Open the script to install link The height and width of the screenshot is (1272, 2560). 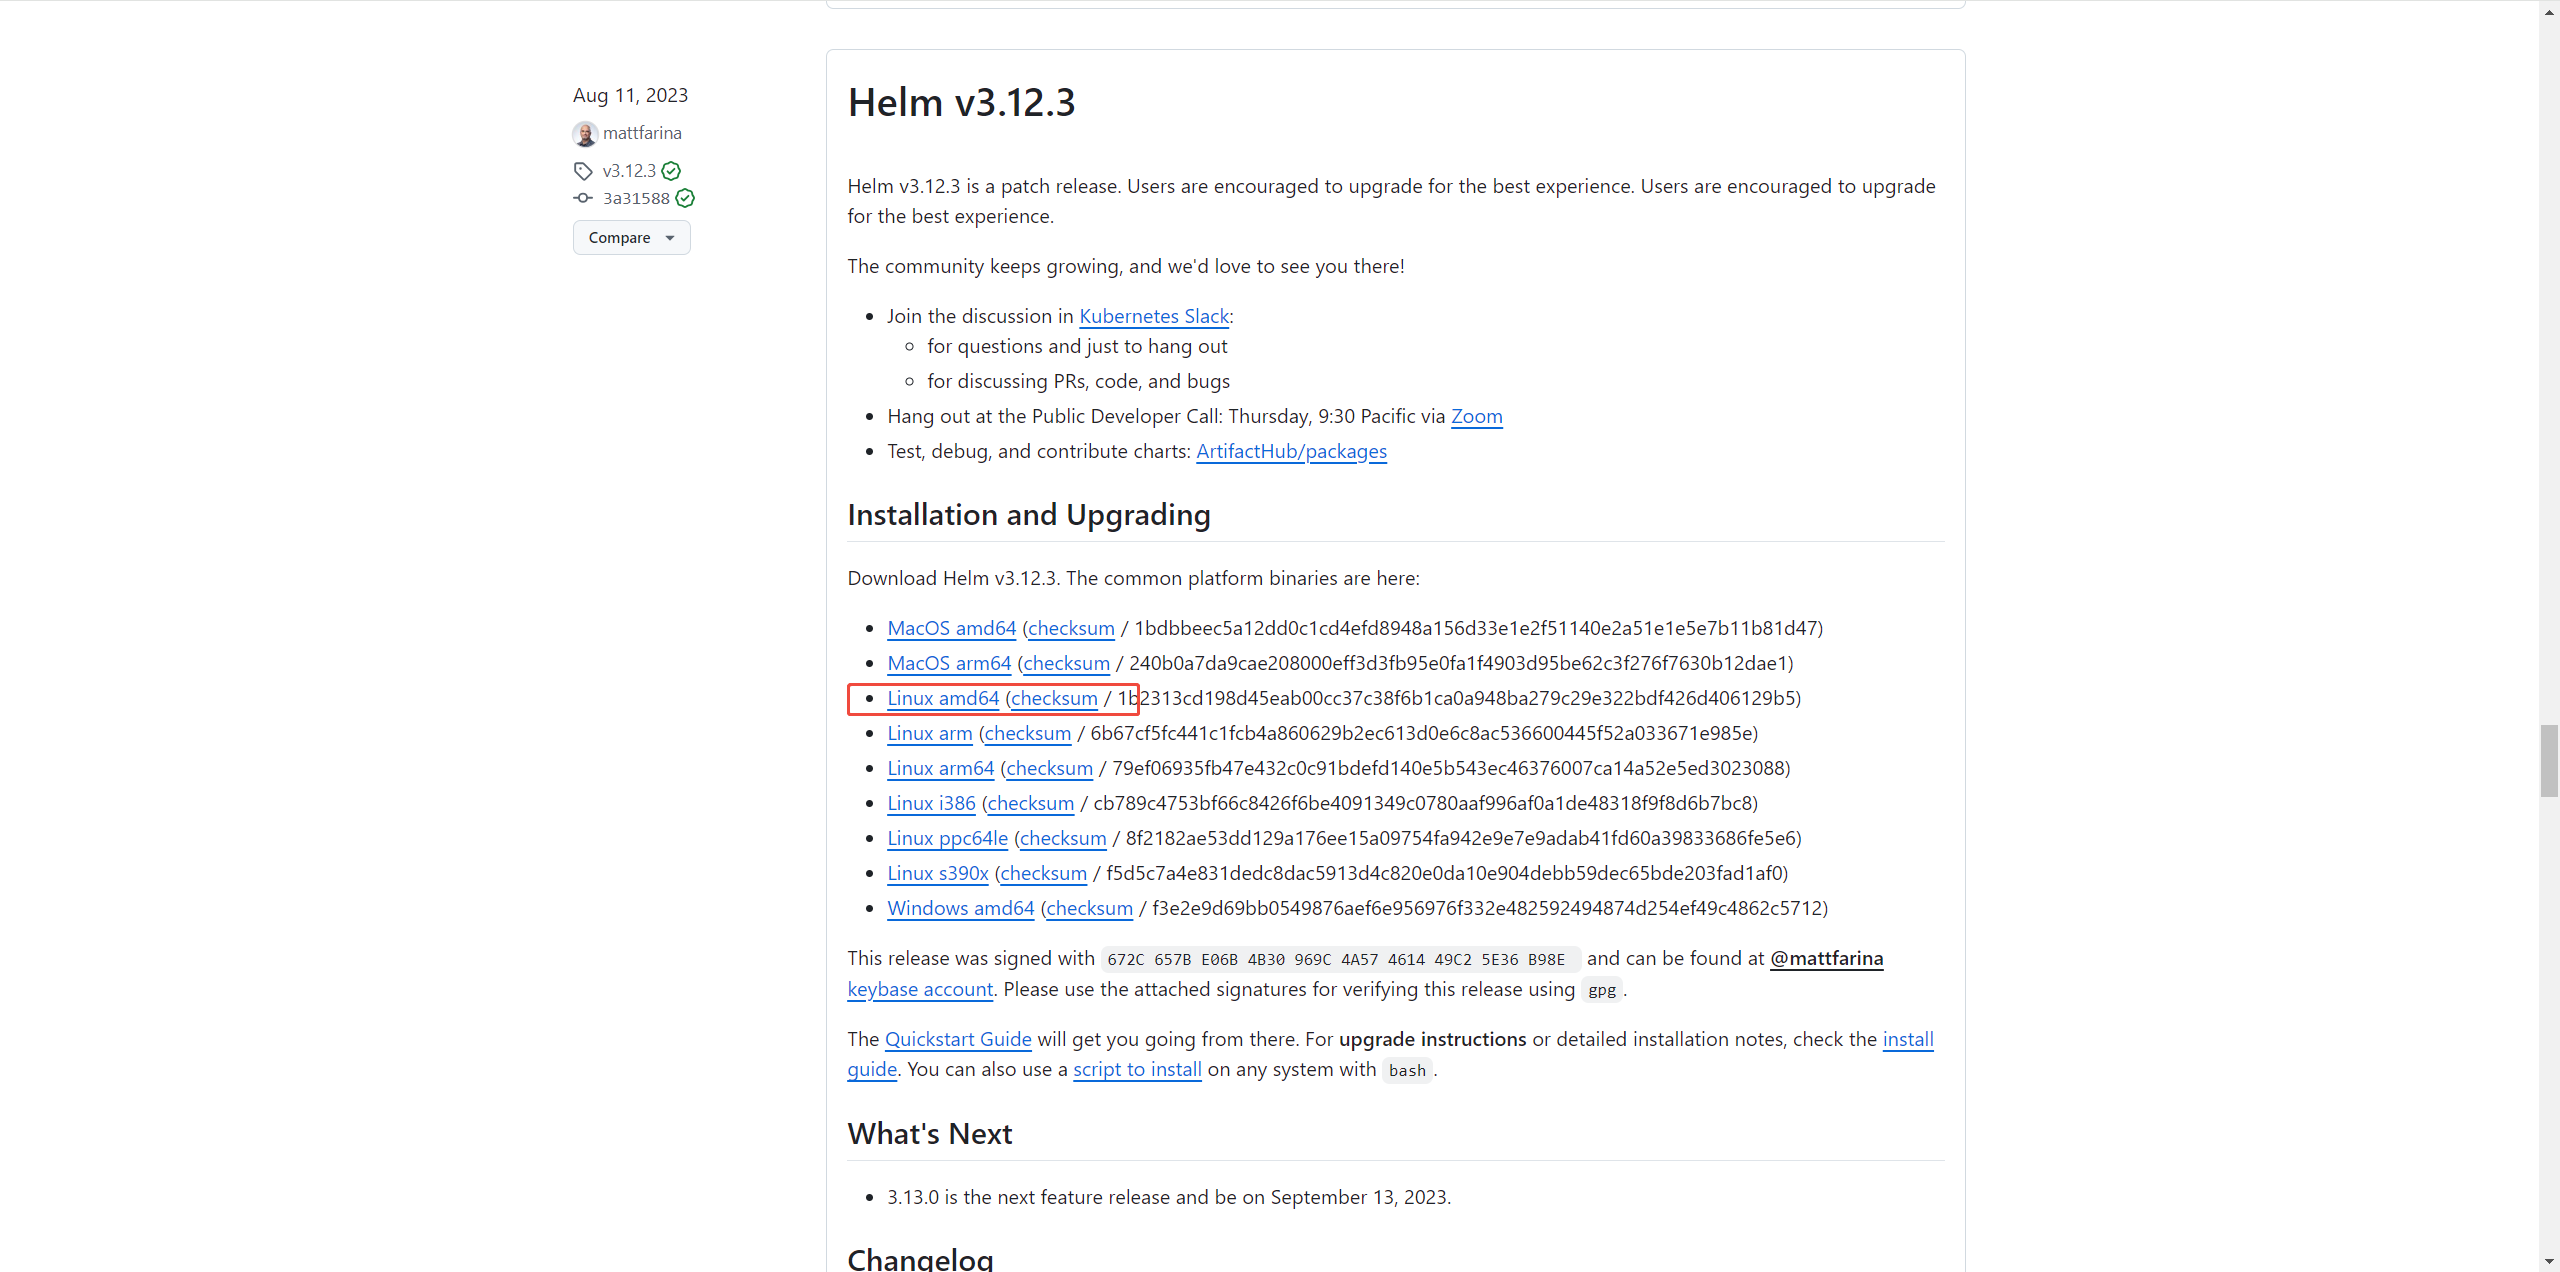click(1137, 1069)
